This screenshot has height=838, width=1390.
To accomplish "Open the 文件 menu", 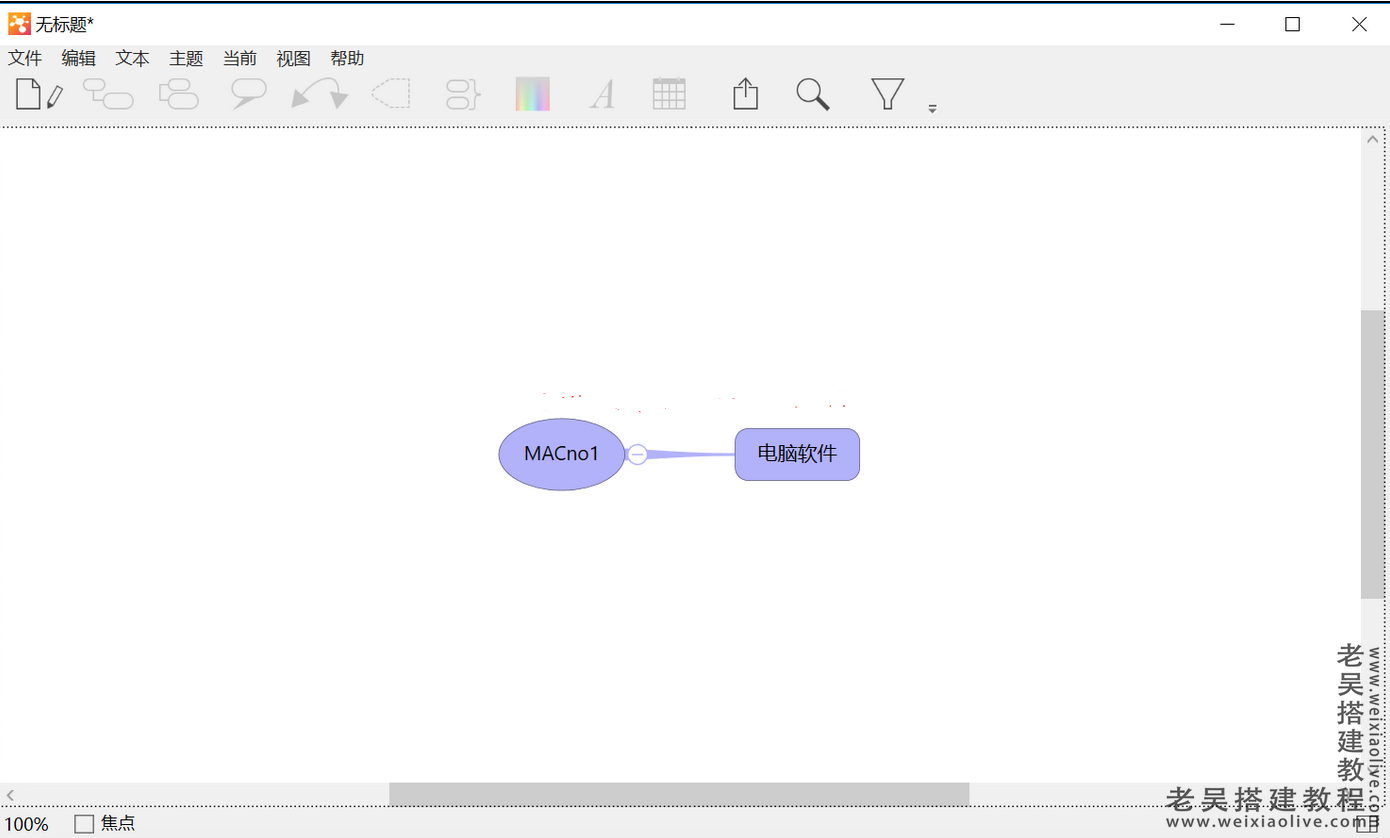I will point(25,58).
